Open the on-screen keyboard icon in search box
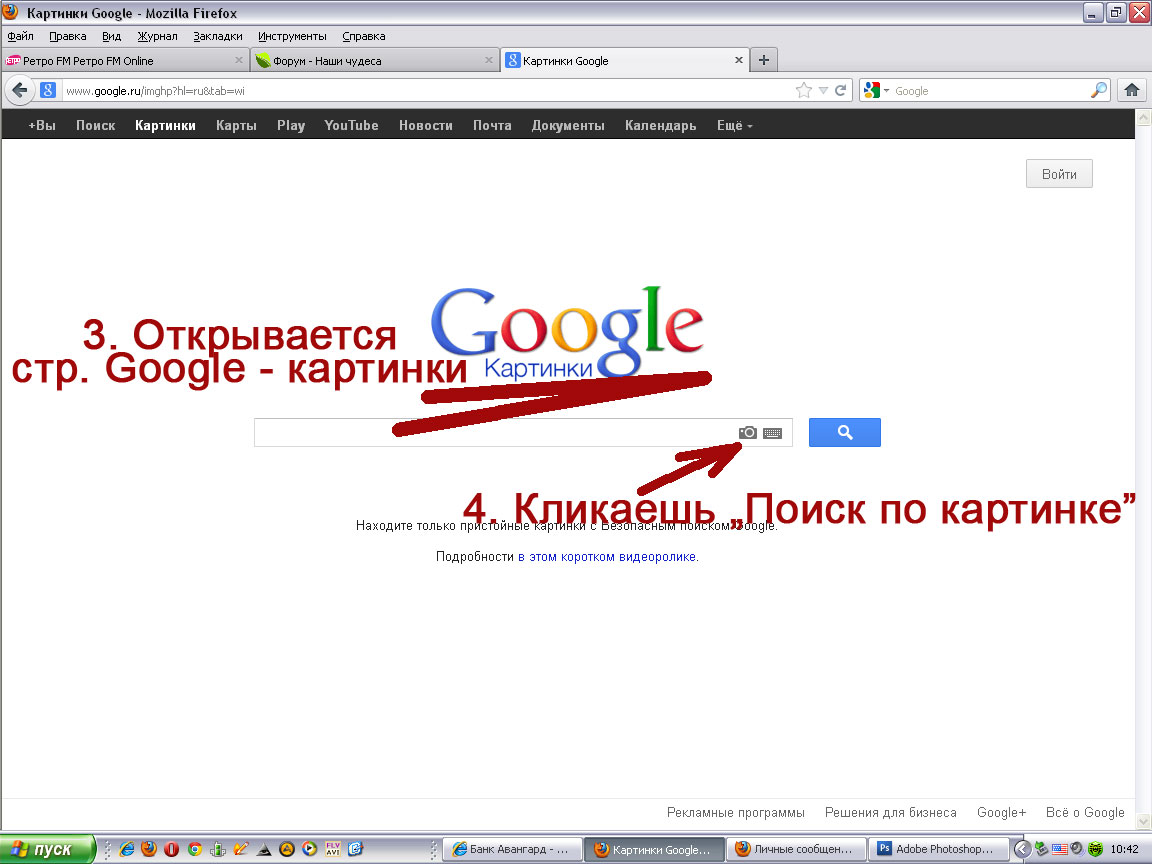 772,433
